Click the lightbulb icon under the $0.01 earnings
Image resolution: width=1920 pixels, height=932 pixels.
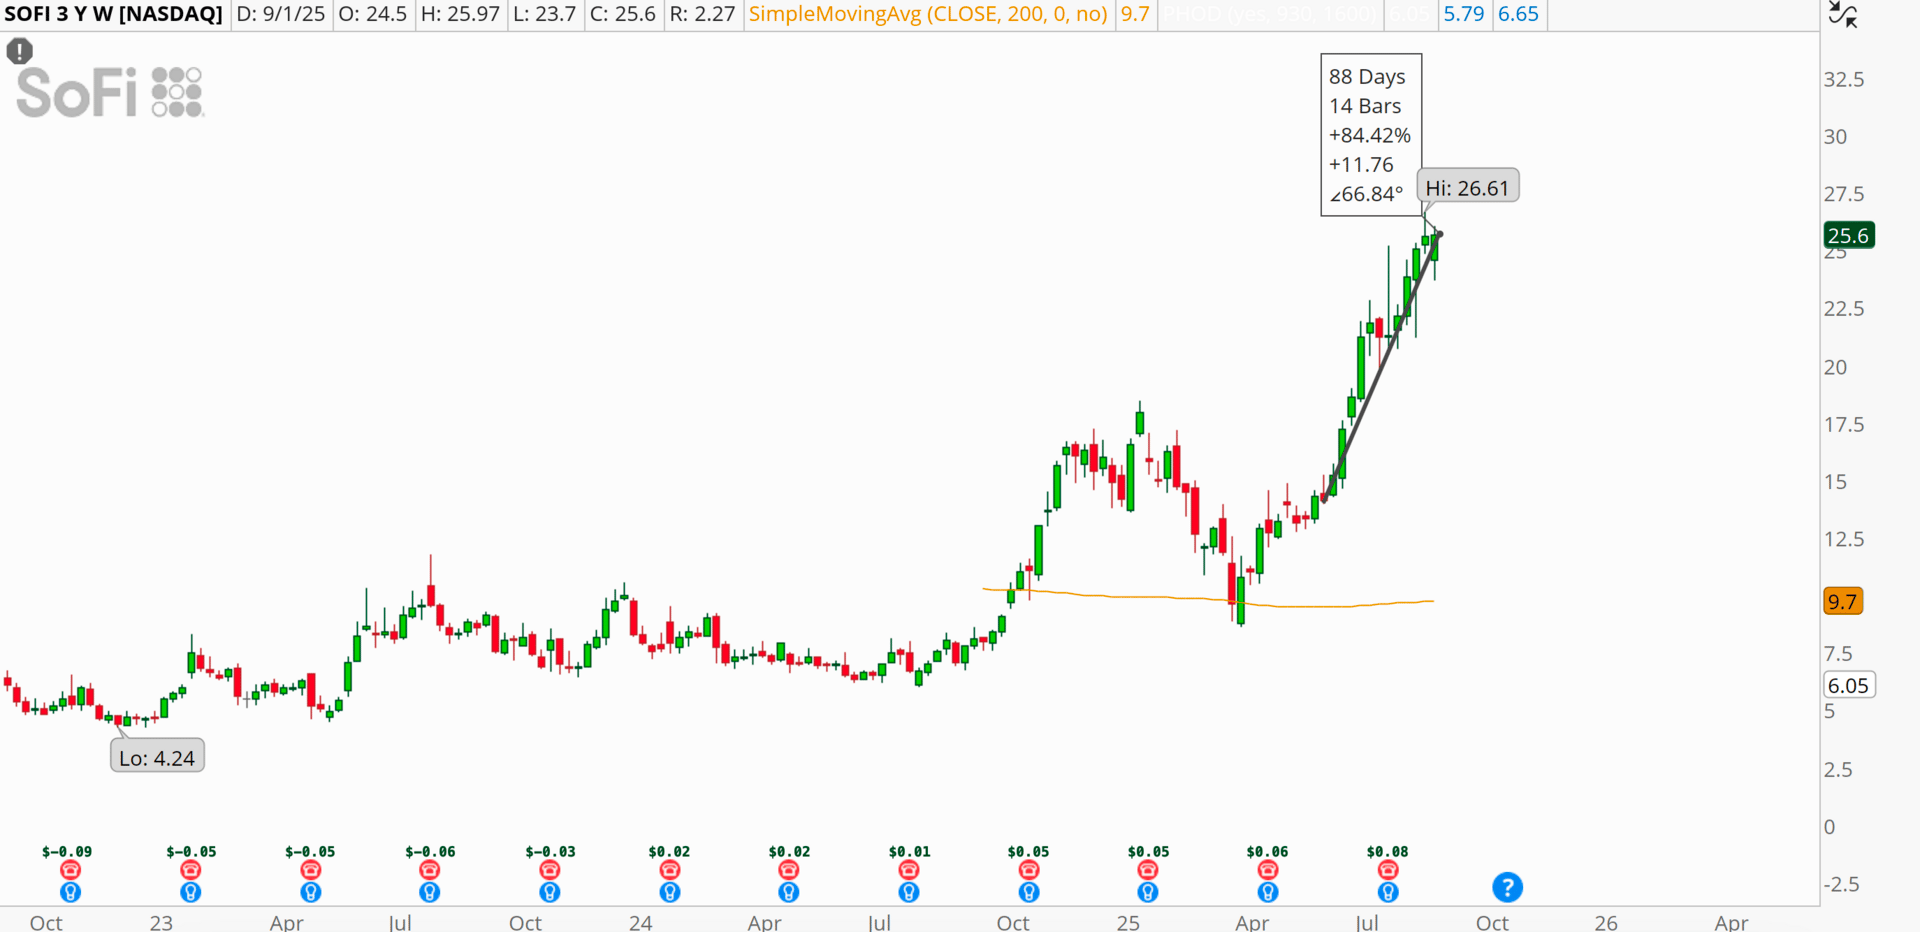click(909, 892)
